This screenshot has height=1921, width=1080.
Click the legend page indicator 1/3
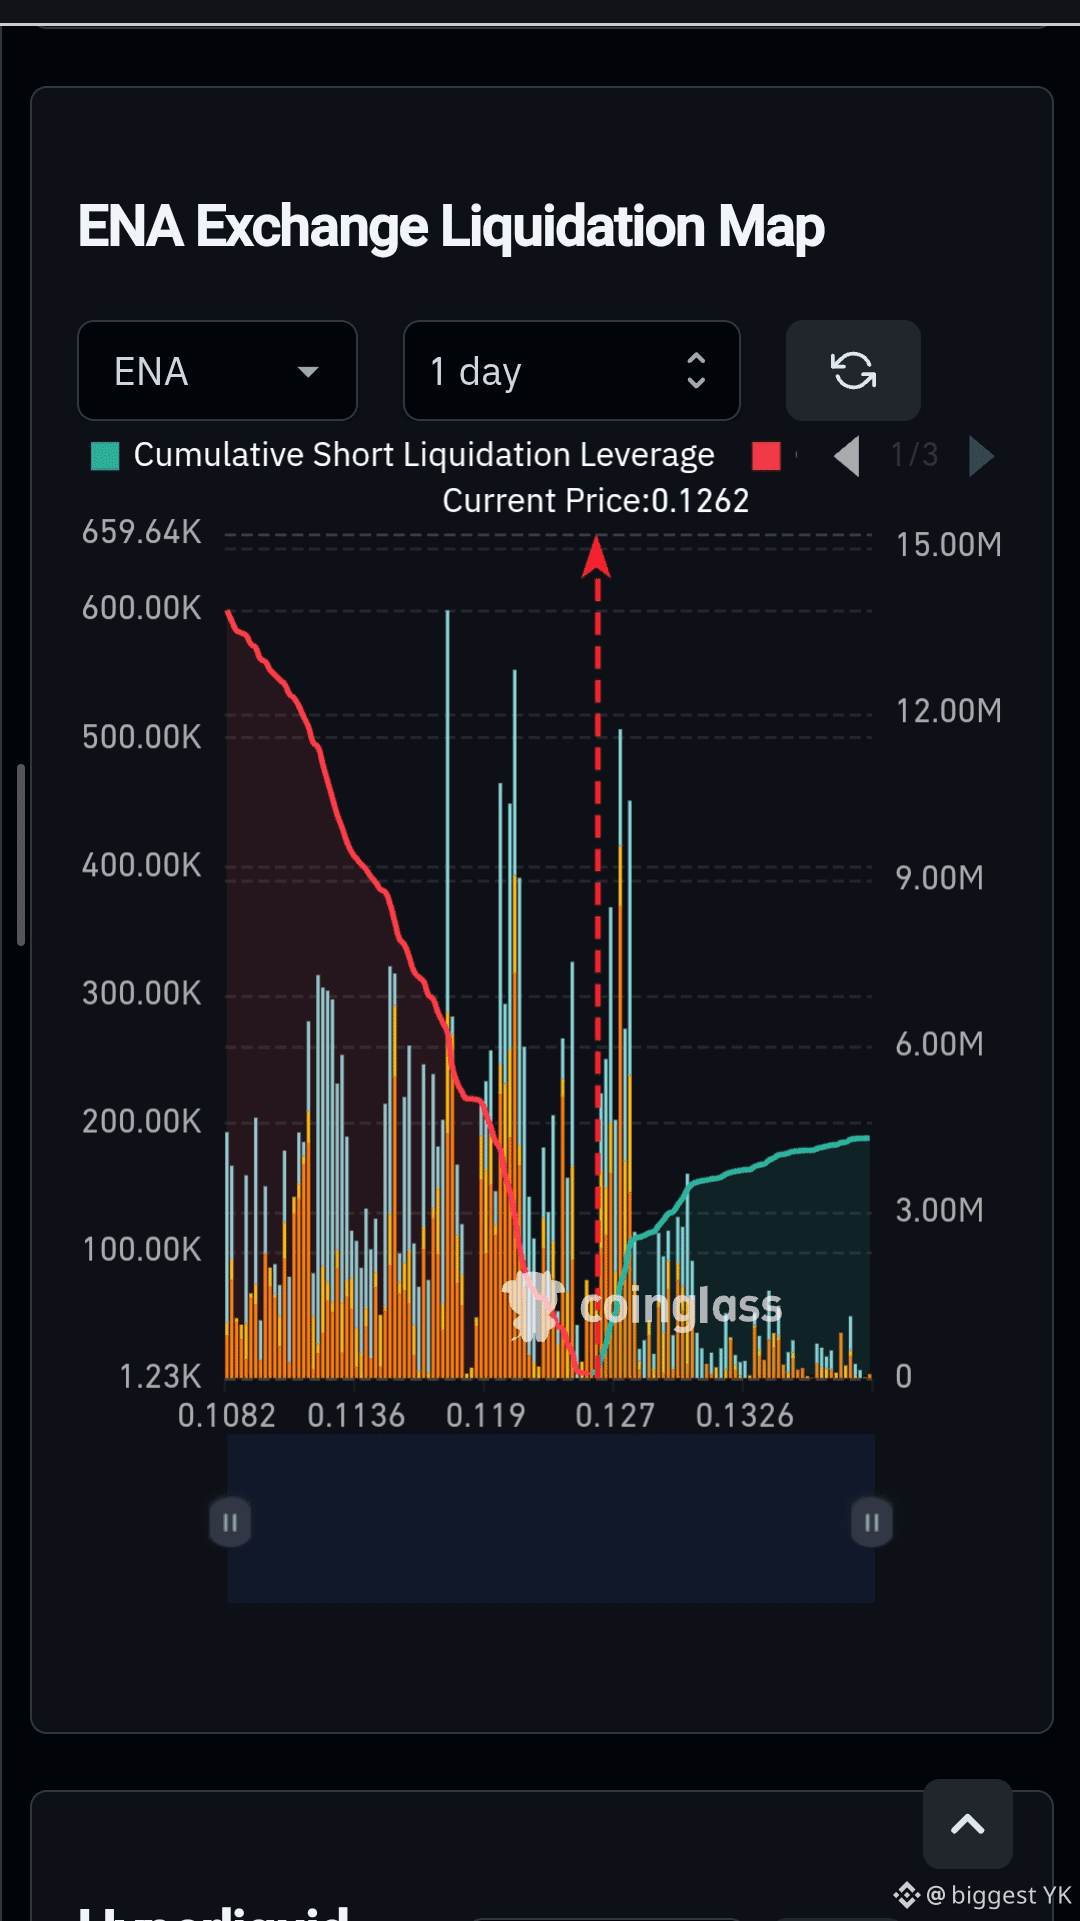[x=915, y=455]
